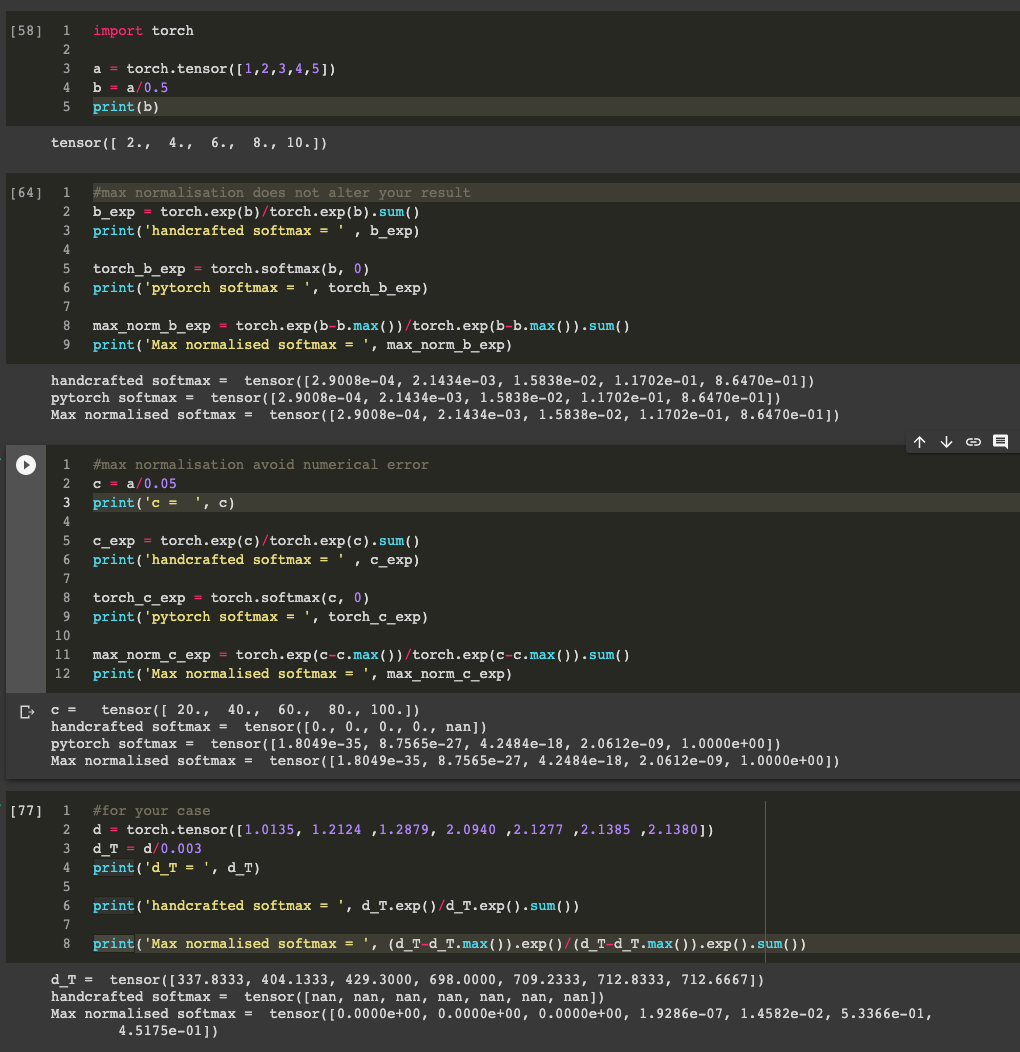Click the print(b) line in first cell
1020x1052 pixels.
point(126,106)
